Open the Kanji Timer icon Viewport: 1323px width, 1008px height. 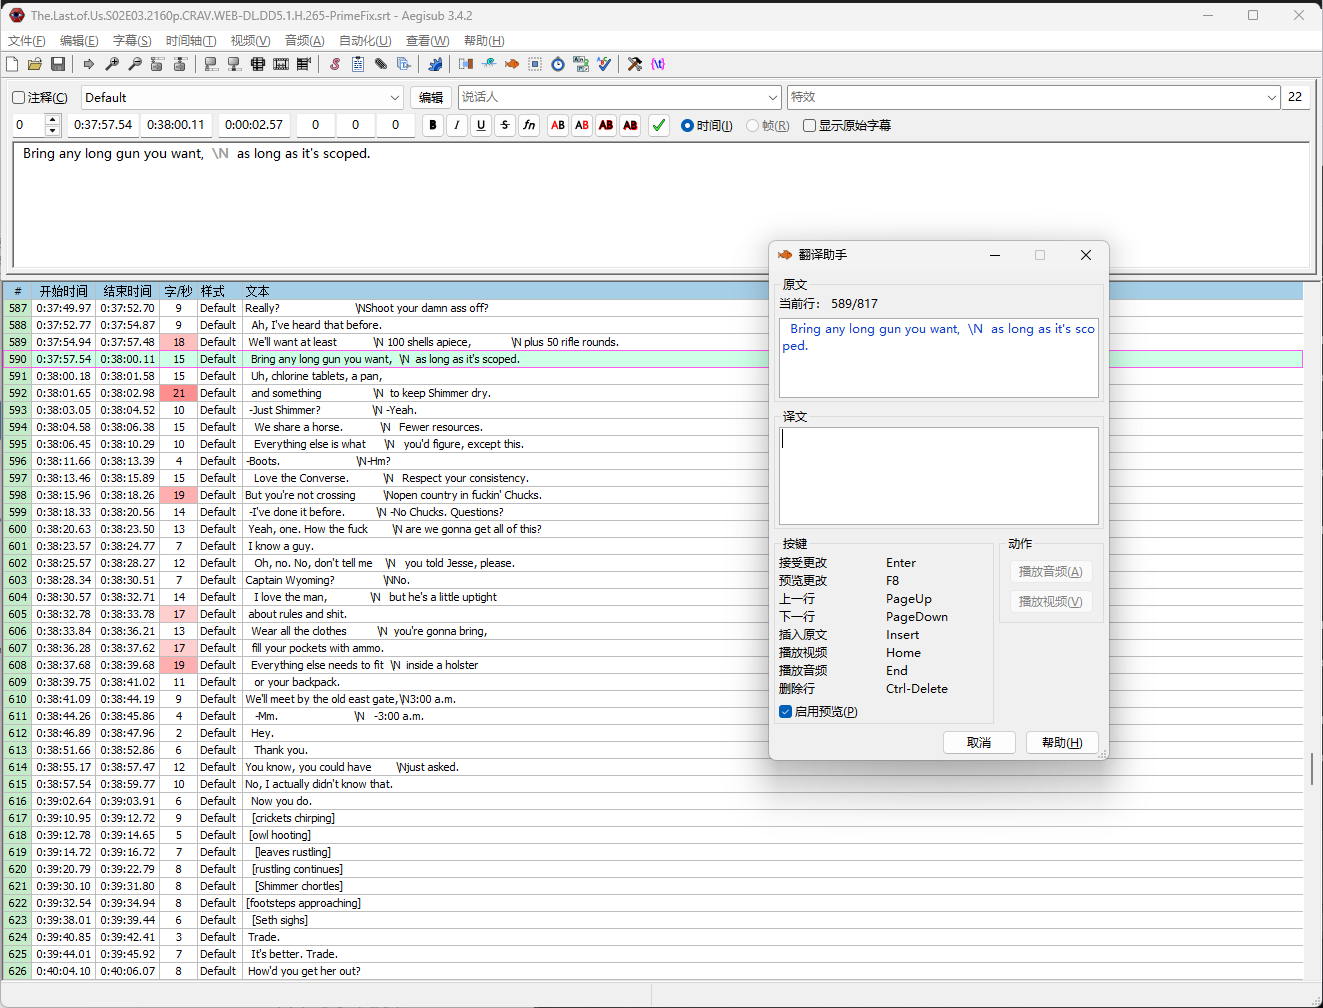click(x=581, y=64)
